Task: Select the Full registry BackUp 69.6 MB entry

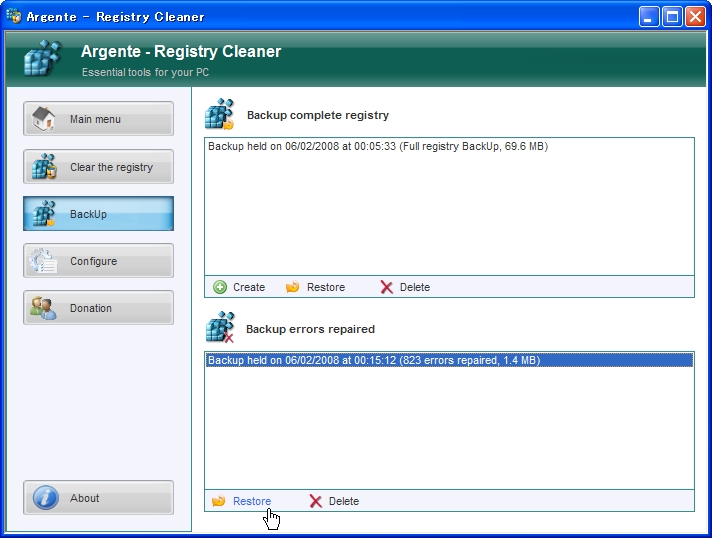Action: coord(449,146)
